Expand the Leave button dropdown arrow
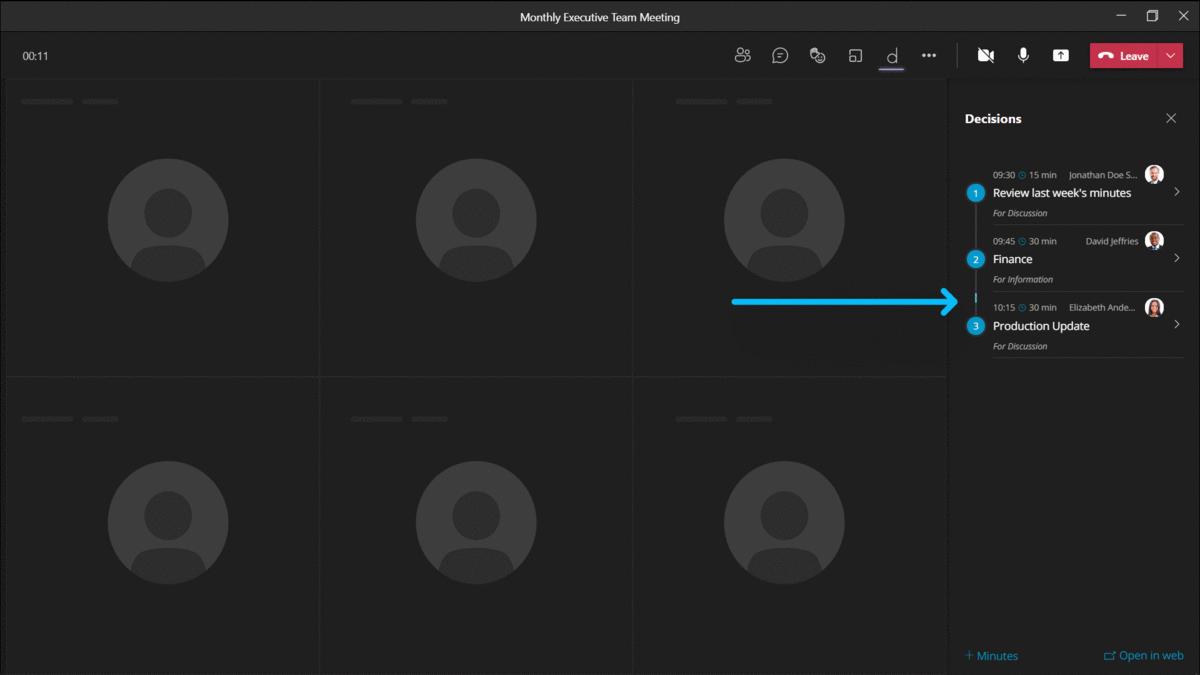This screenshot has width=1200, height=675. tap(1170, 56)
